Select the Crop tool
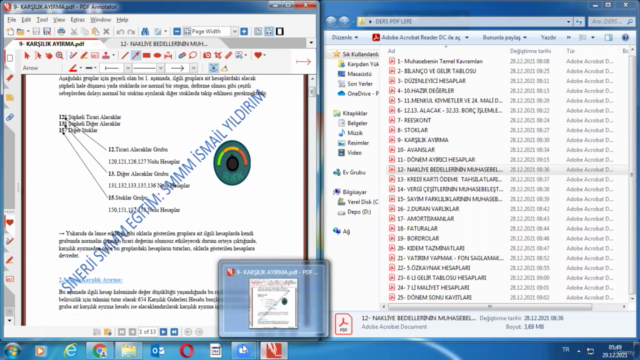This screenshot has width=640, height=360. [x=218, y=55]
